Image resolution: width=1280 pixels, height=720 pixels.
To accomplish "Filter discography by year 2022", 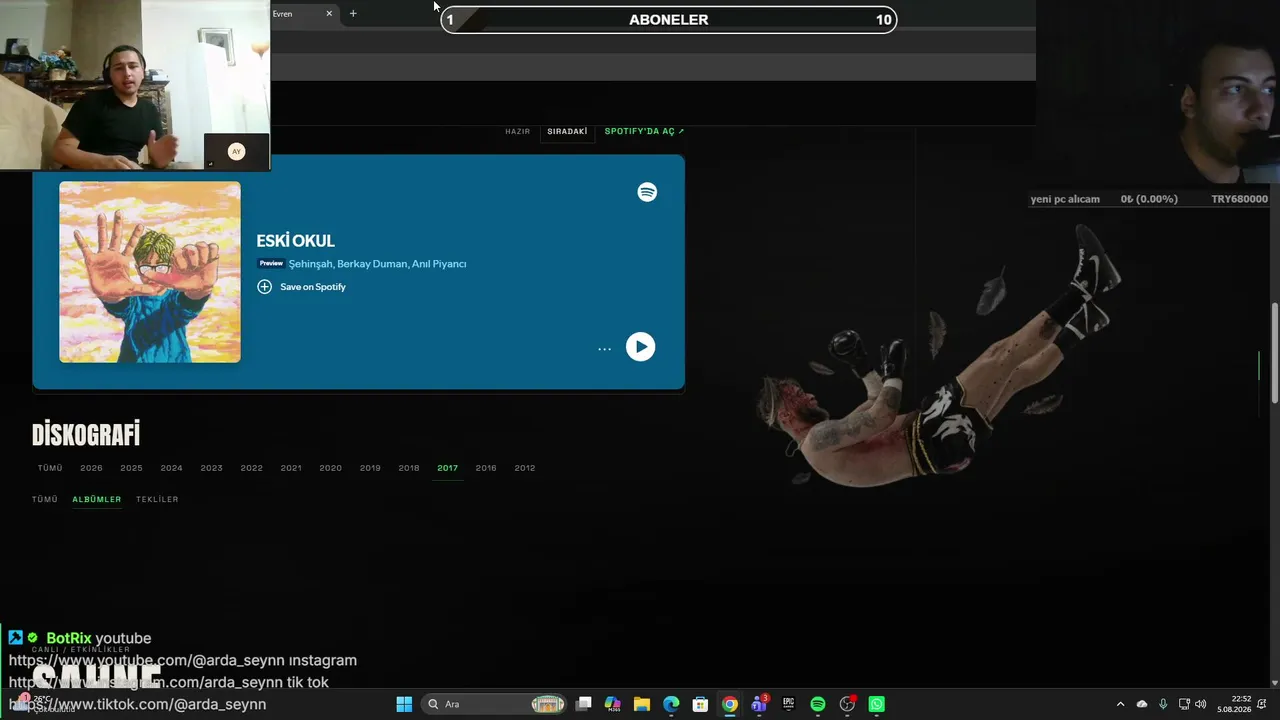I will point(251,468).
